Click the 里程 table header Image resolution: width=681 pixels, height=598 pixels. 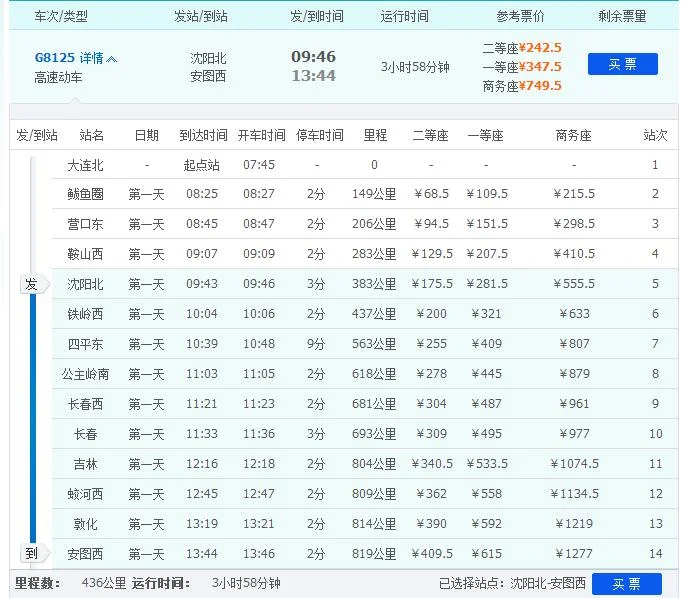point(375,135)
